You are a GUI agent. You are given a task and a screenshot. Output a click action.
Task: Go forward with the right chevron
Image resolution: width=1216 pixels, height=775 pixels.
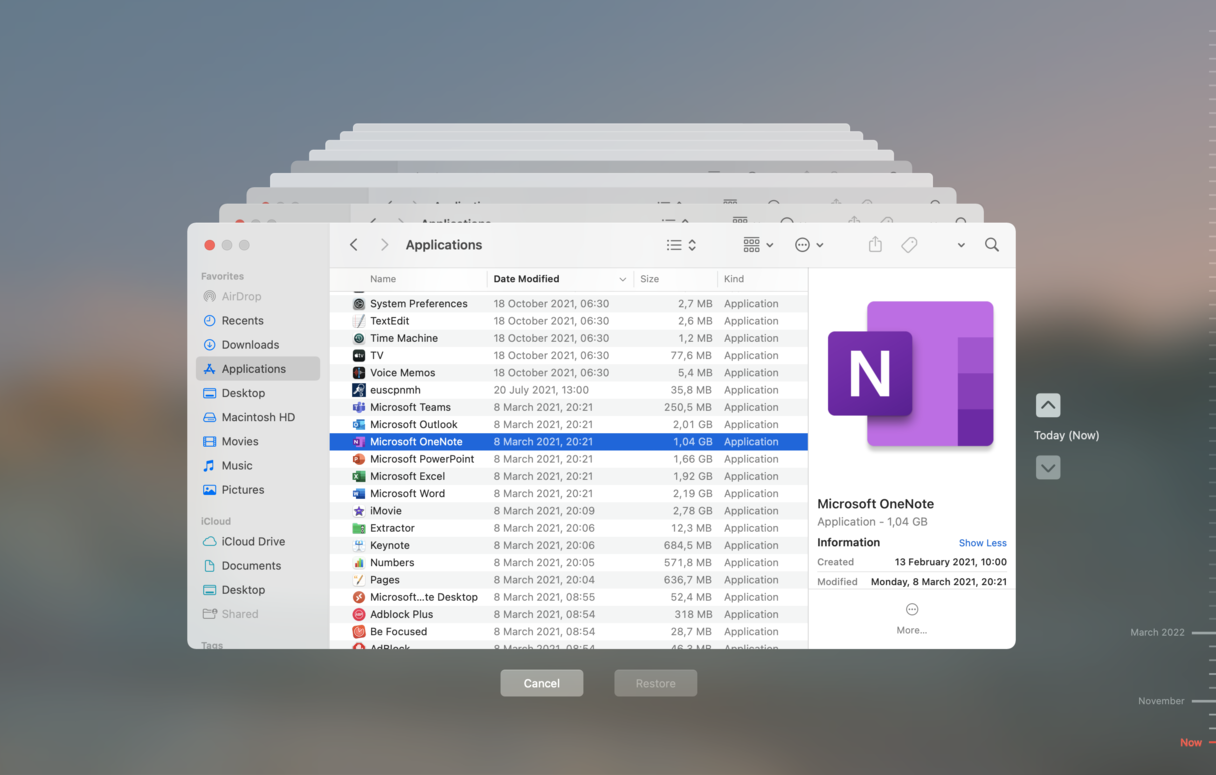click(x=384, y=245)
